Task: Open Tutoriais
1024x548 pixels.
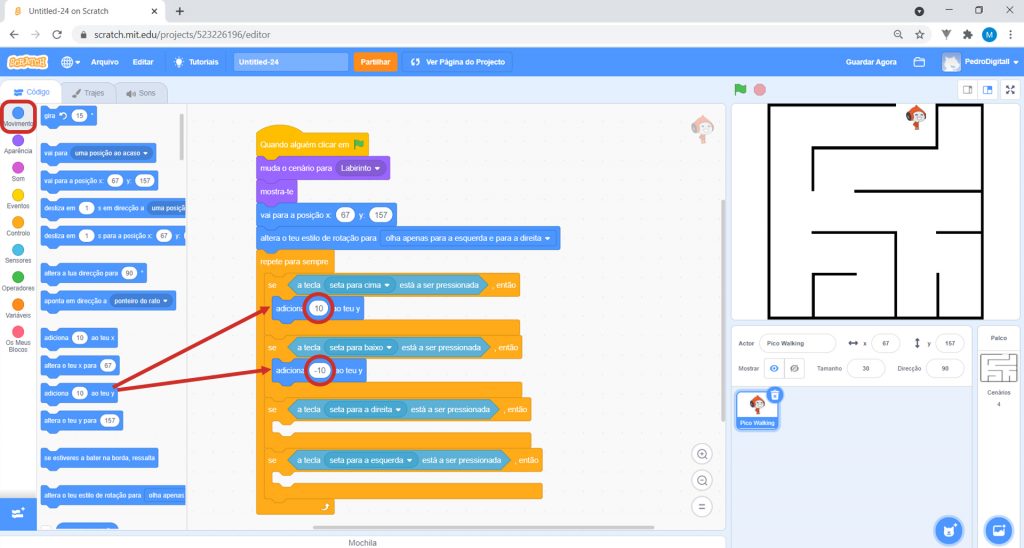Action: pyautogui.click(x=196, y=62)
